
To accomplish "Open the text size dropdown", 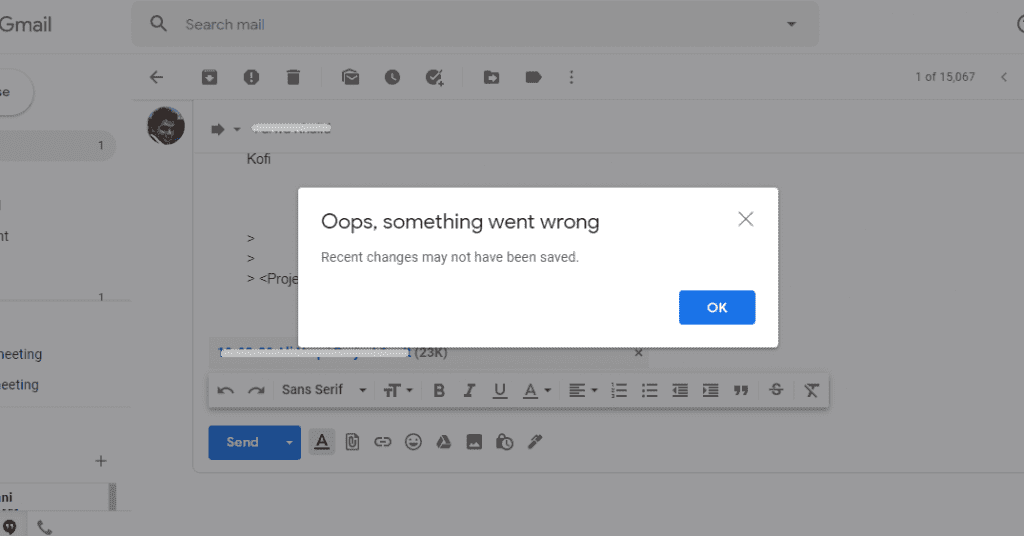I will coord(398,390).
